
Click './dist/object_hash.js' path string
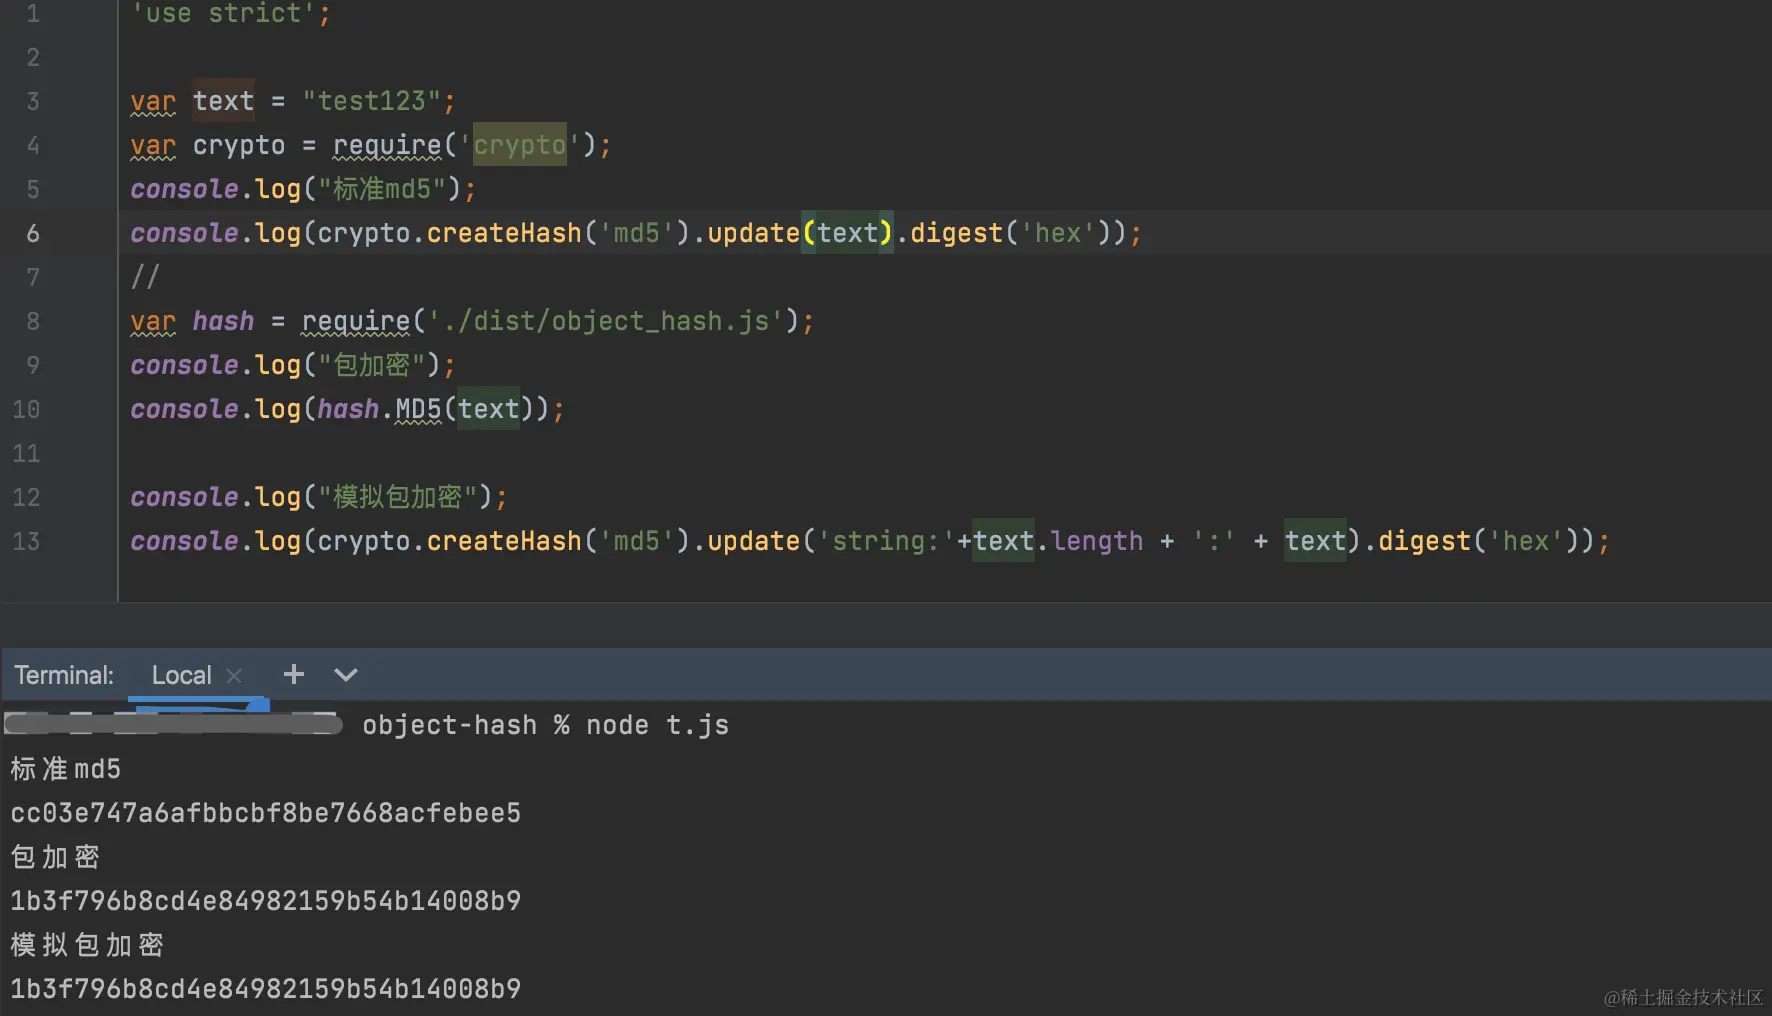606,321
